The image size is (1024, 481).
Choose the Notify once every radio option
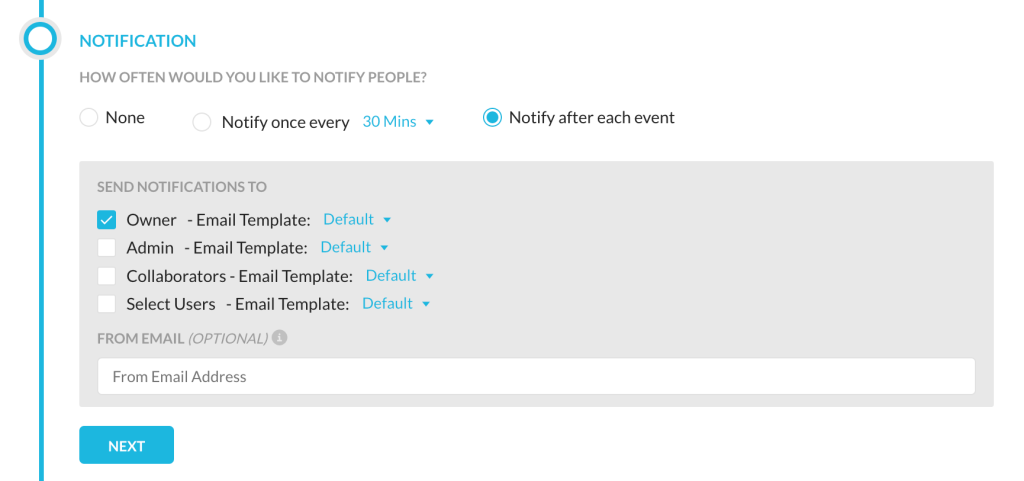tap(202, 122)
